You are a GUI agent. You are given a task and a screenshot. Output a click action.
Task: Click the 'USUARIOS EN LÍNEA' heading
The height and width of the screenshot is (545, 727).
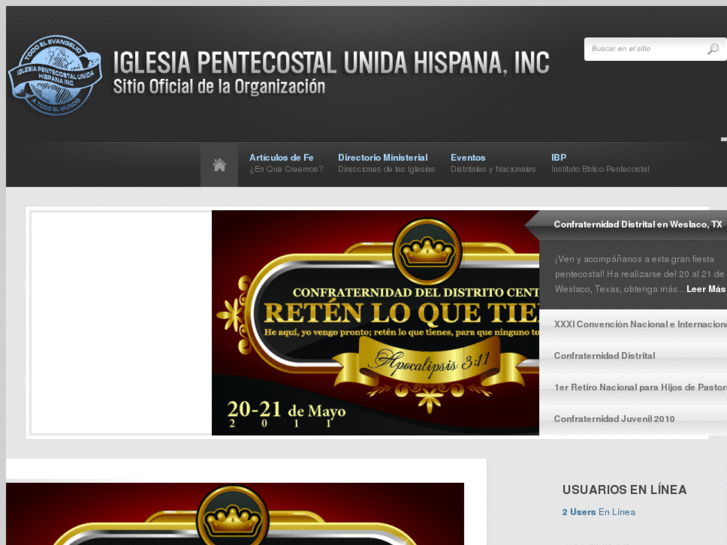[624, 490]
